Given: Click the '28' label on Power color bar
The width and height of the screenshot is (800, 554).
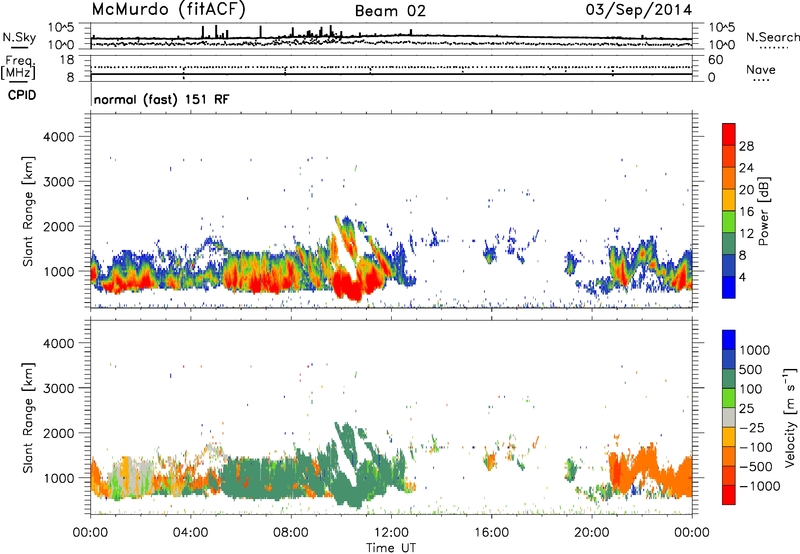Looking at the screenshot, I should pos(746,146).
